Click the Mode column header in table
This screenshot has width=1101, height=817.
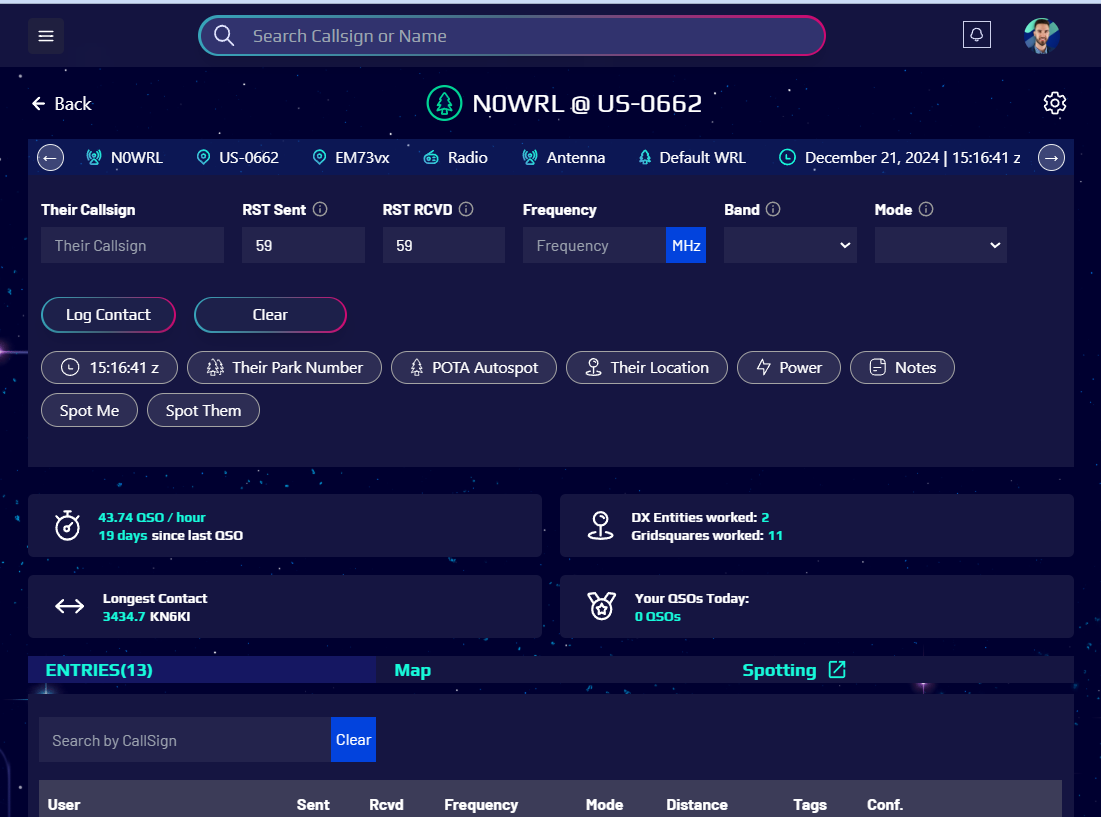tap(605, 804)
